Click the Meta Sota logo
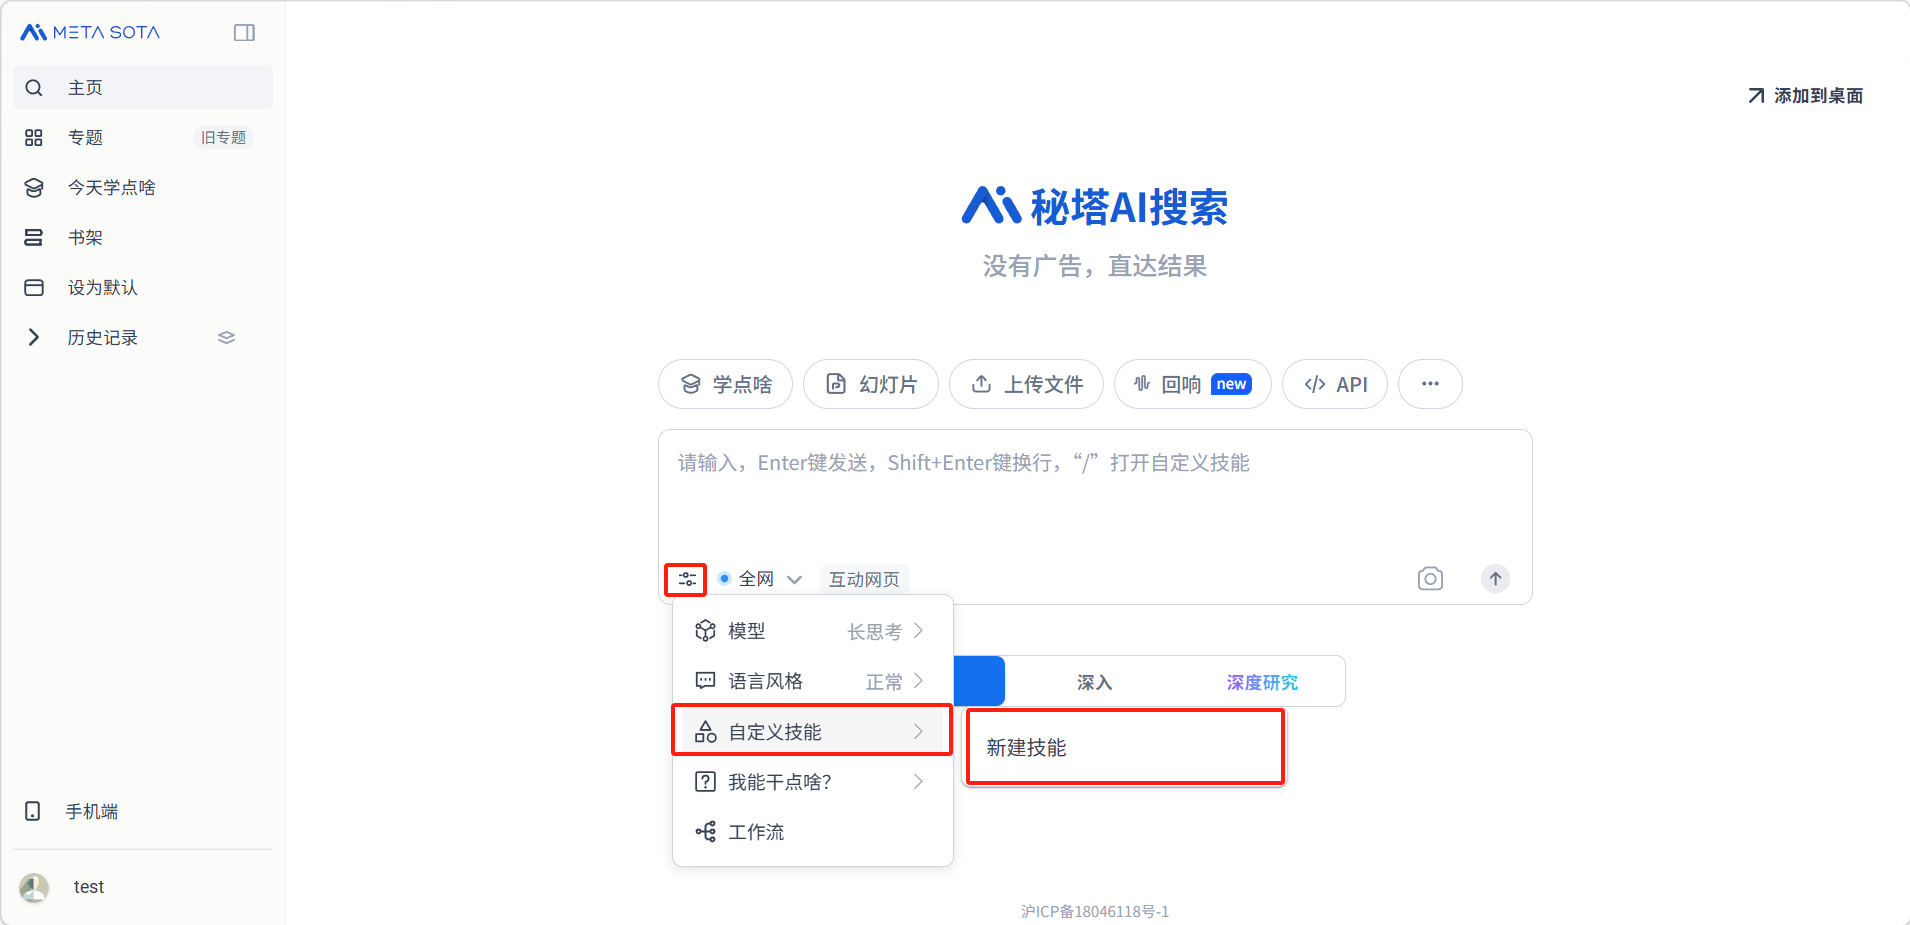1910x925 pixels. [90, 33]
